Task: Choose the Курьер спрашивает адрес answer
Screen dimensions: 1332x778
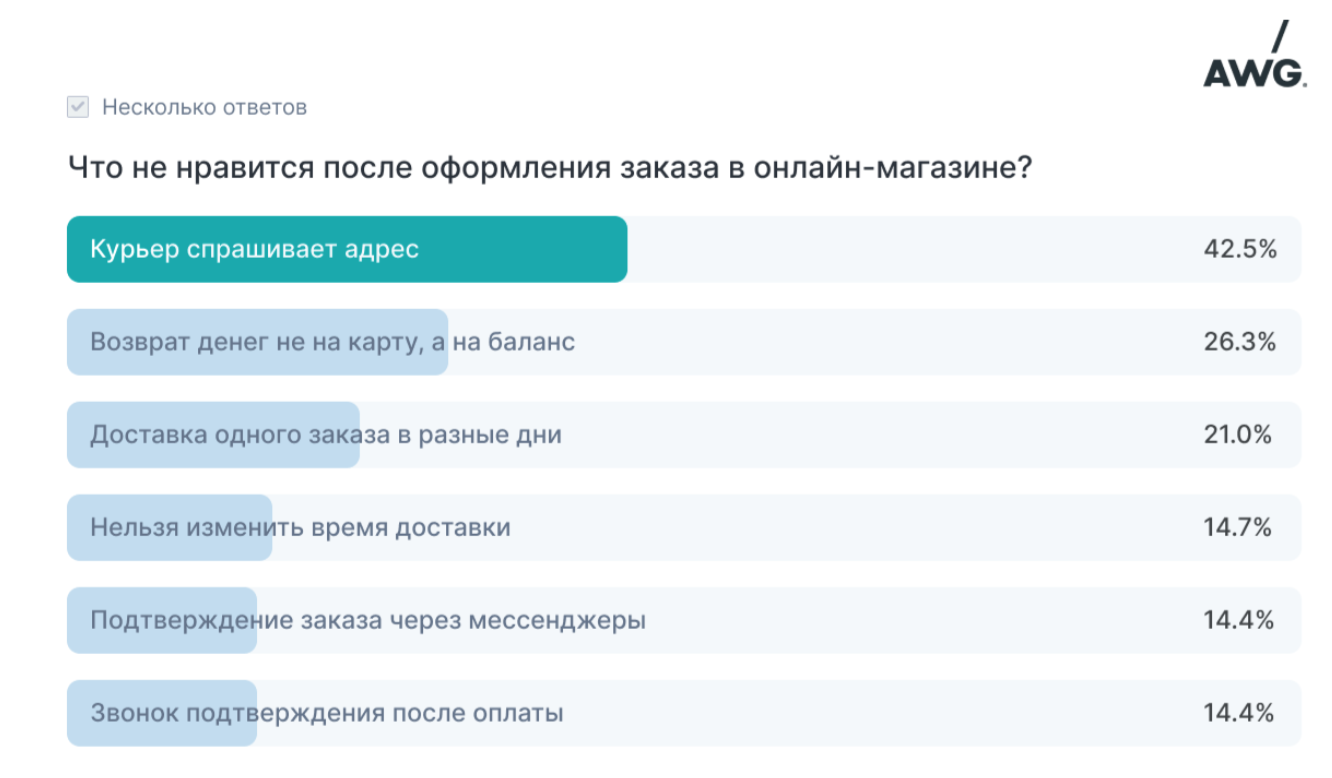Action: pos(684,249)
